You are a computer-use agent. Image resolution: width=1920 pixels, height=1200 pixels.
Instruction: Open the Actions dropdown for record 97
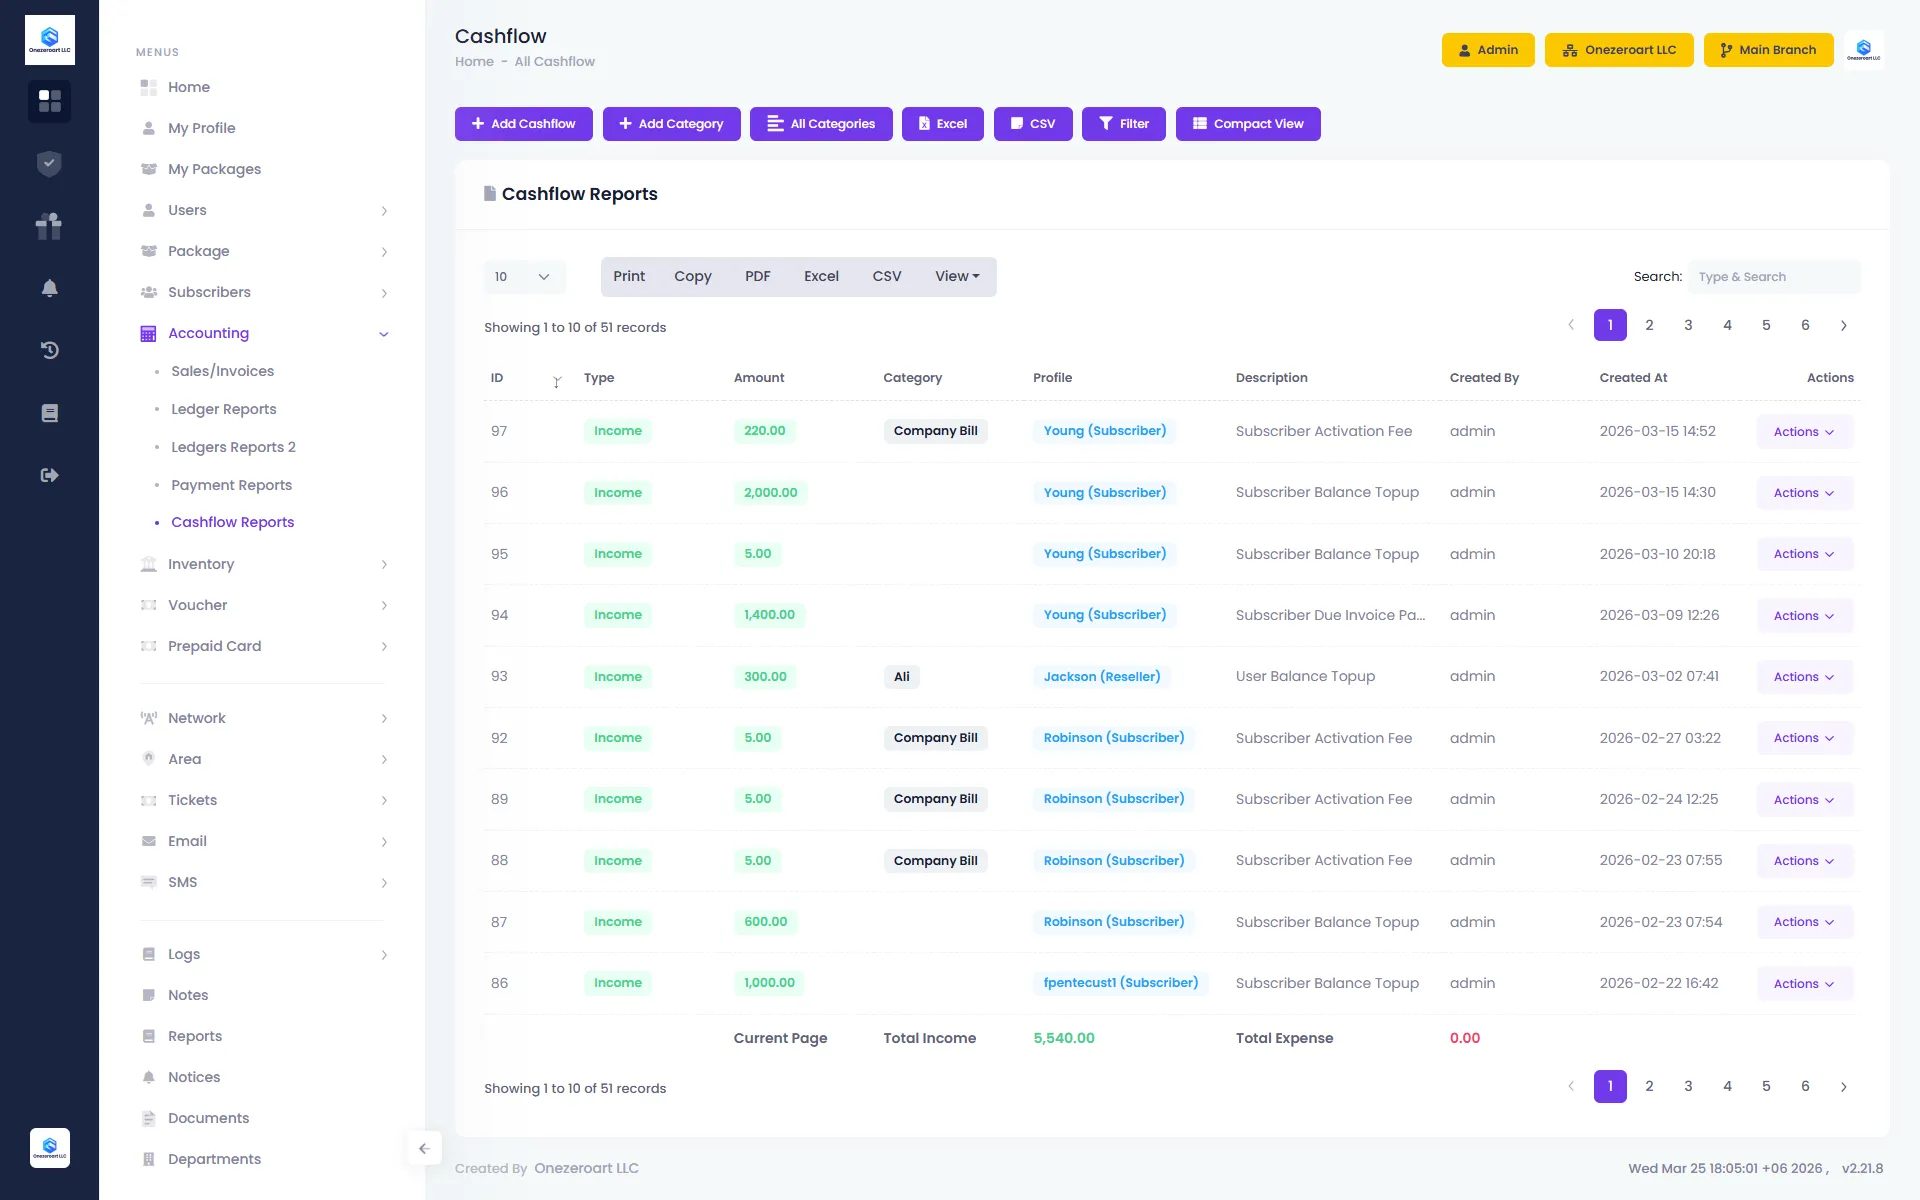[1802, 431]
